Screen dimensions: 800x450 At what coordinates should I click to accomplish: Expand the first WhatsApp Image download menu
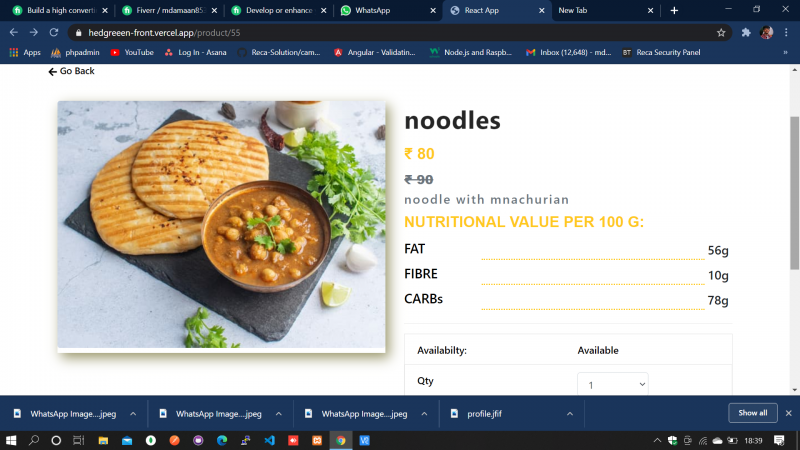click(x=133, y=414)
